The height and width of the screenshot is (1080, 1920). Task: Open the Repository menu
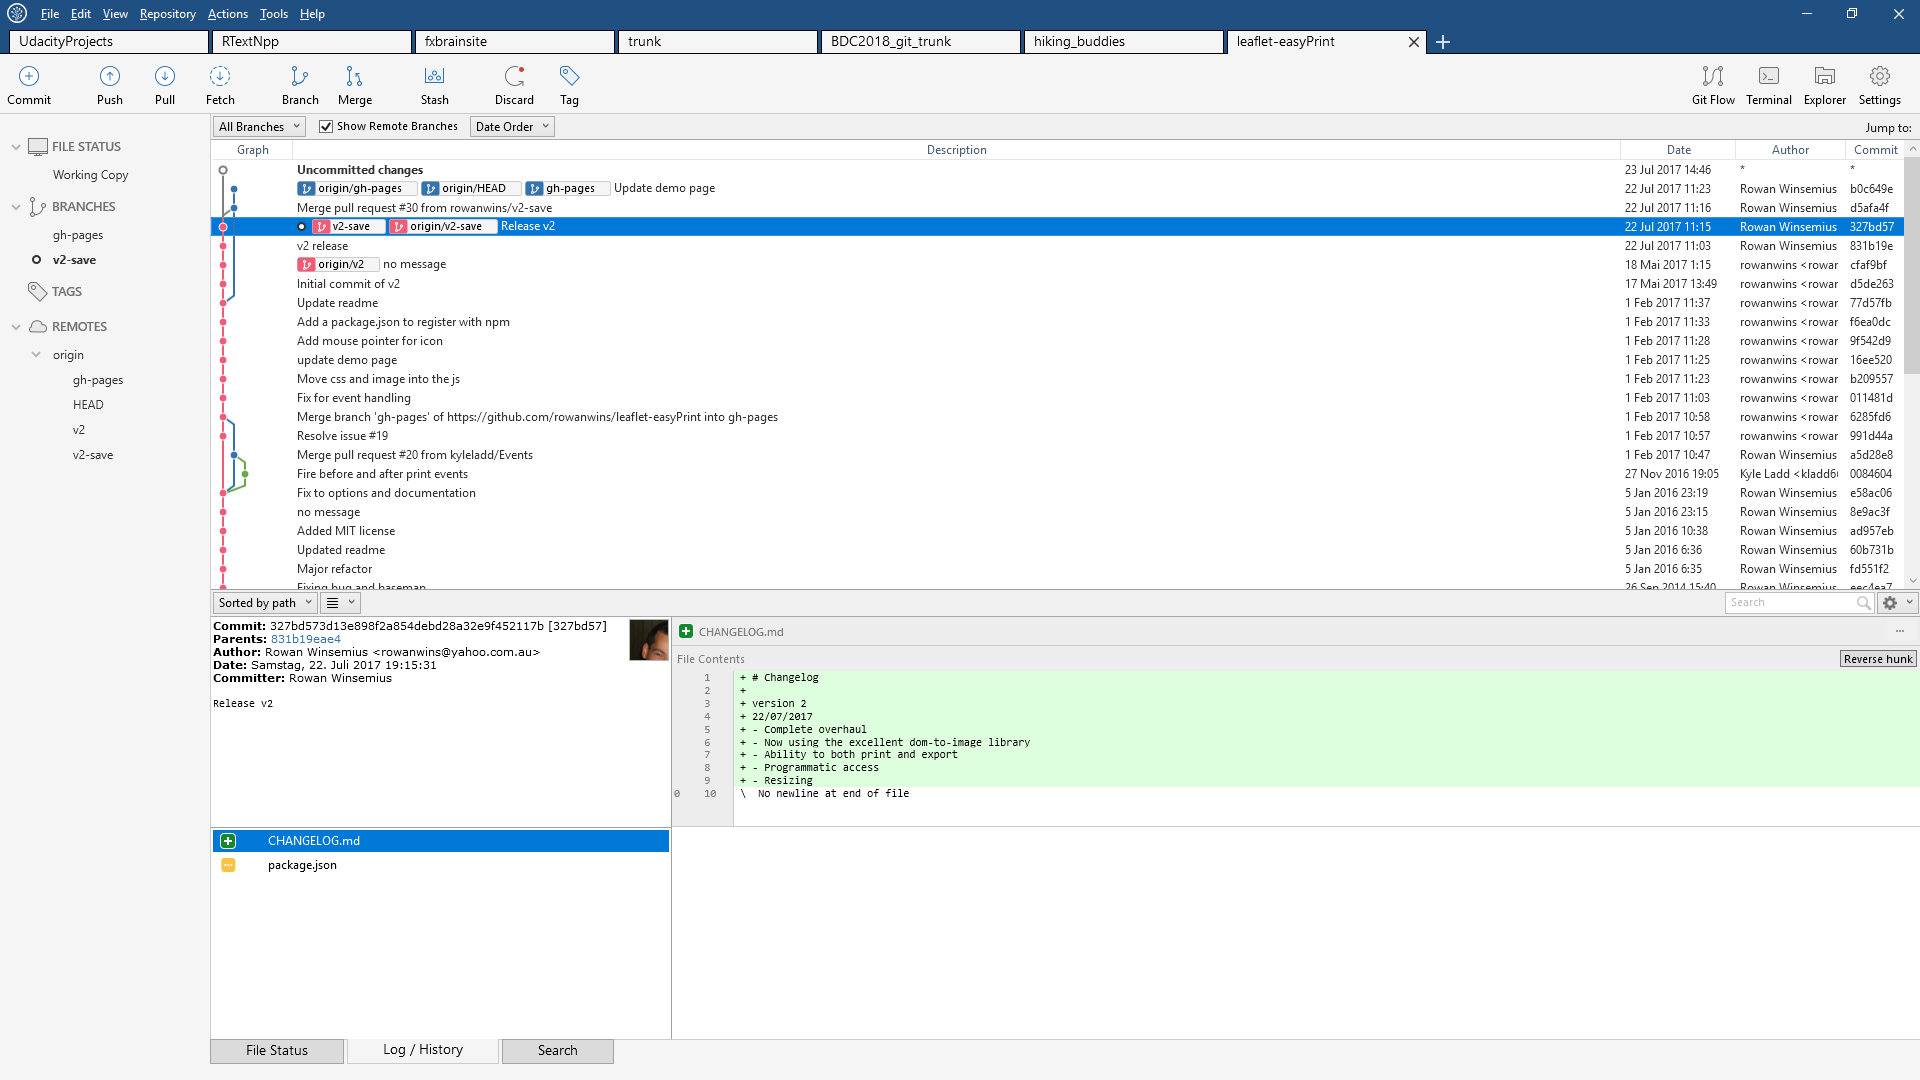pyautogui.click(x=167, y=13)
